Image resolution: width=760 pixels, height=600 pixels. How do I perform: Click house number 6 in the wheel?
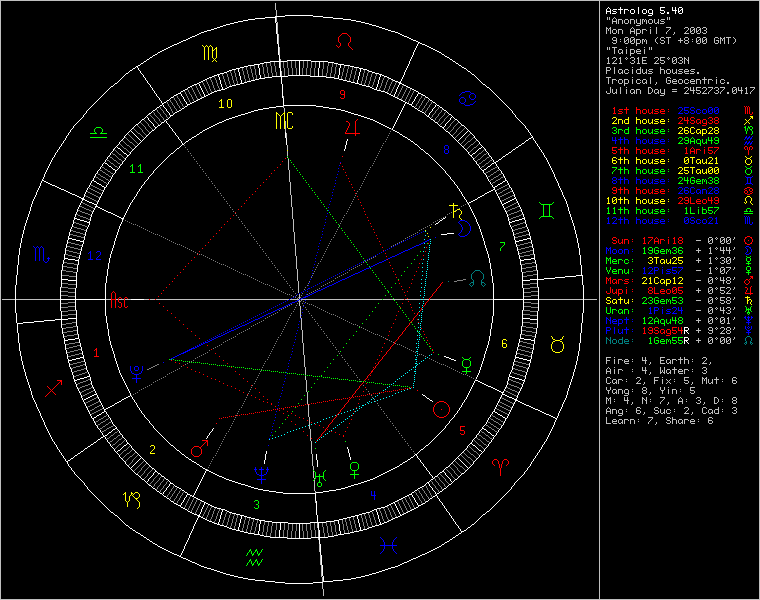504,344
